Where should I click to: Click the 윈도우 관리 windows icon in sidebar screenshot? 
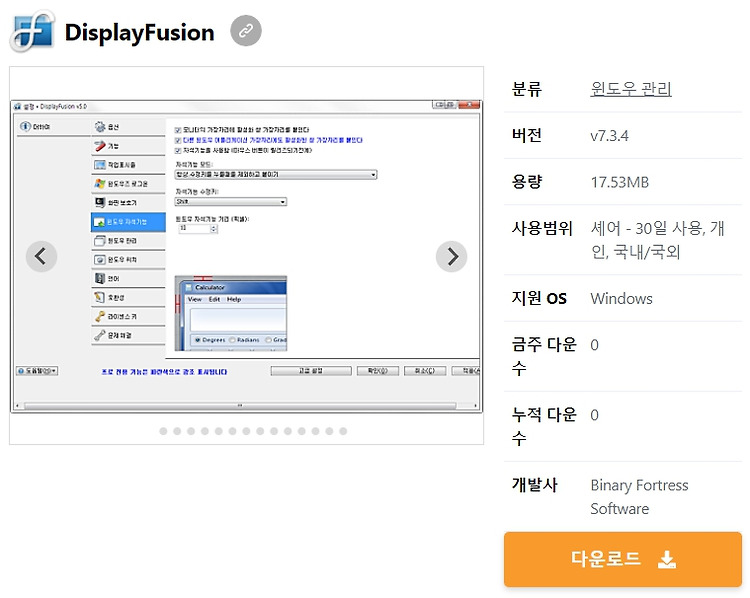click(100, 241)
